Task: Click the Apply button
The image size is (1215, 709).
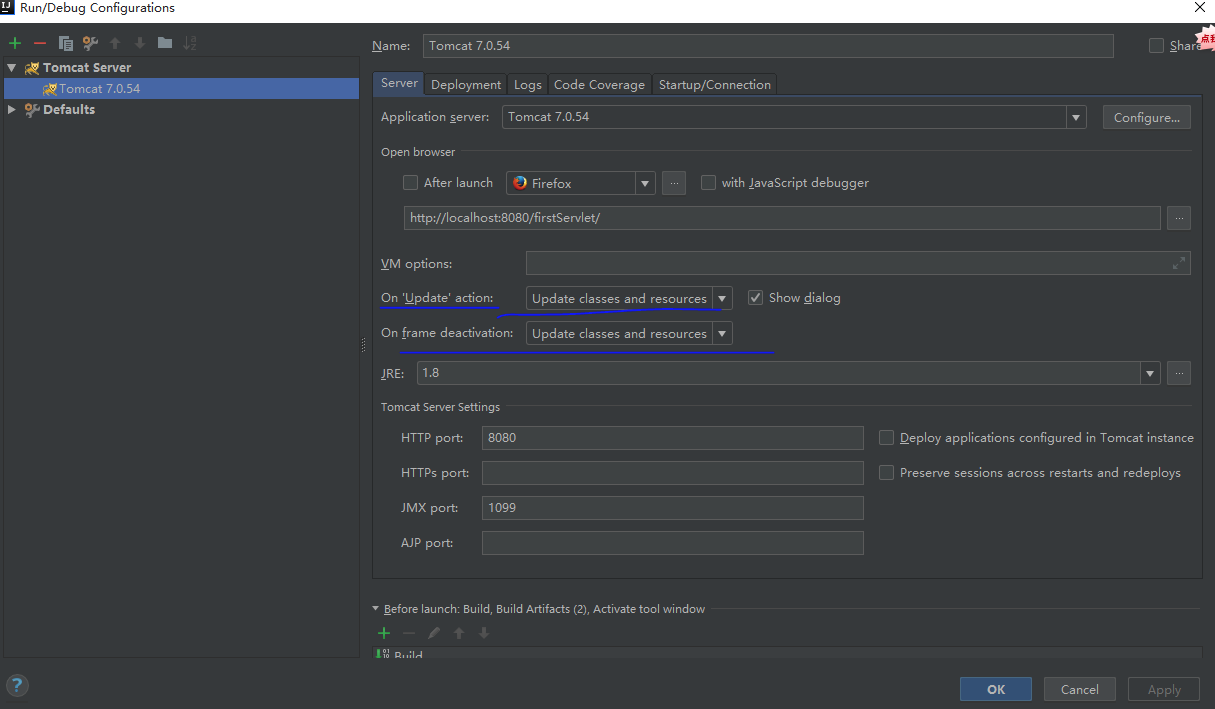Action: click(1164, 689)
